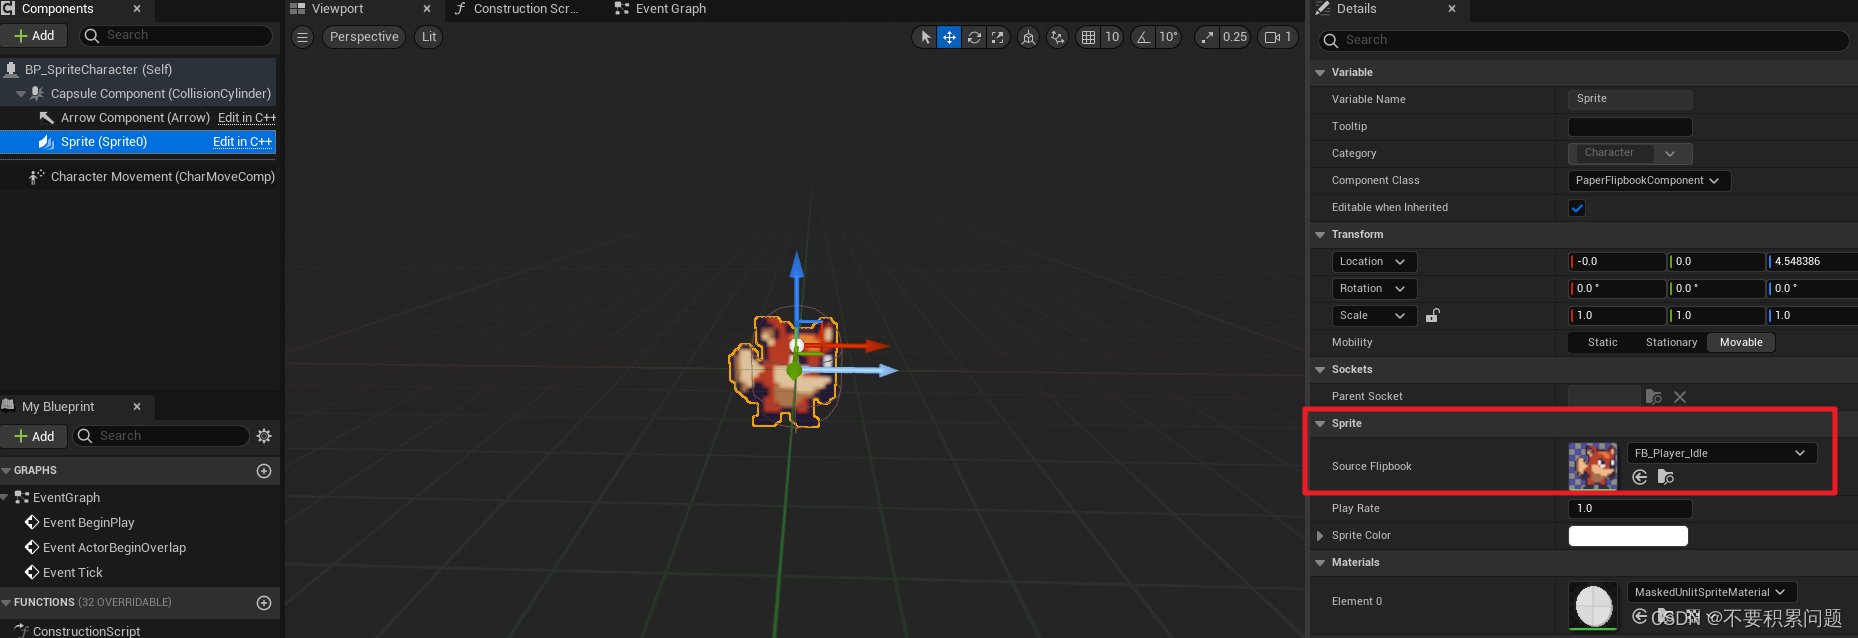The image size is (1858, 638).
Task: Toggle the scale lock icon
Action: [x=1432, y=316]
